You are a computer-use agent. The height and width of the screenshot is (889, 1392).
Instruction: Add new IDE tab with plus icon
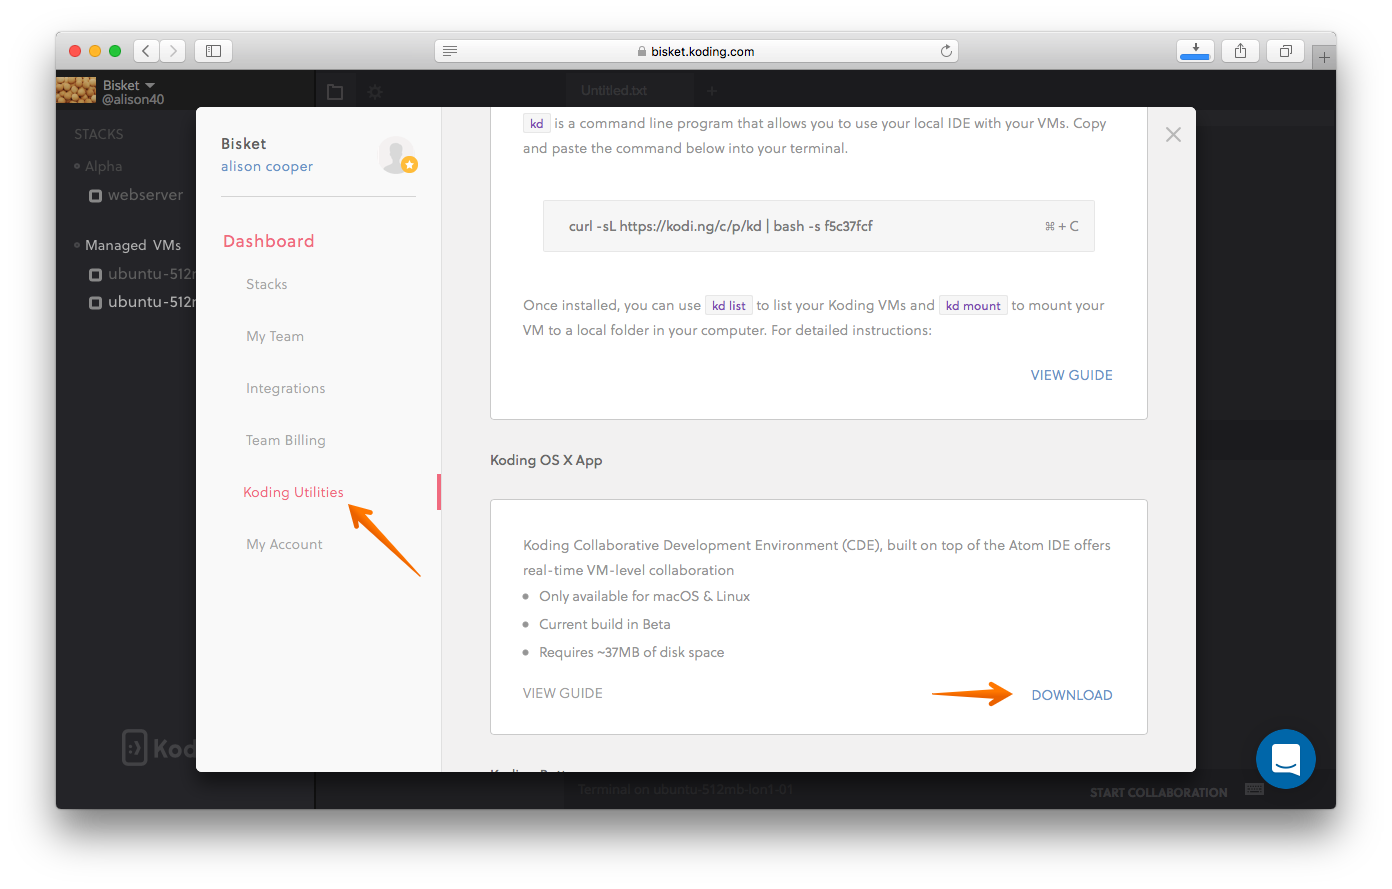(x=712, y=91)
